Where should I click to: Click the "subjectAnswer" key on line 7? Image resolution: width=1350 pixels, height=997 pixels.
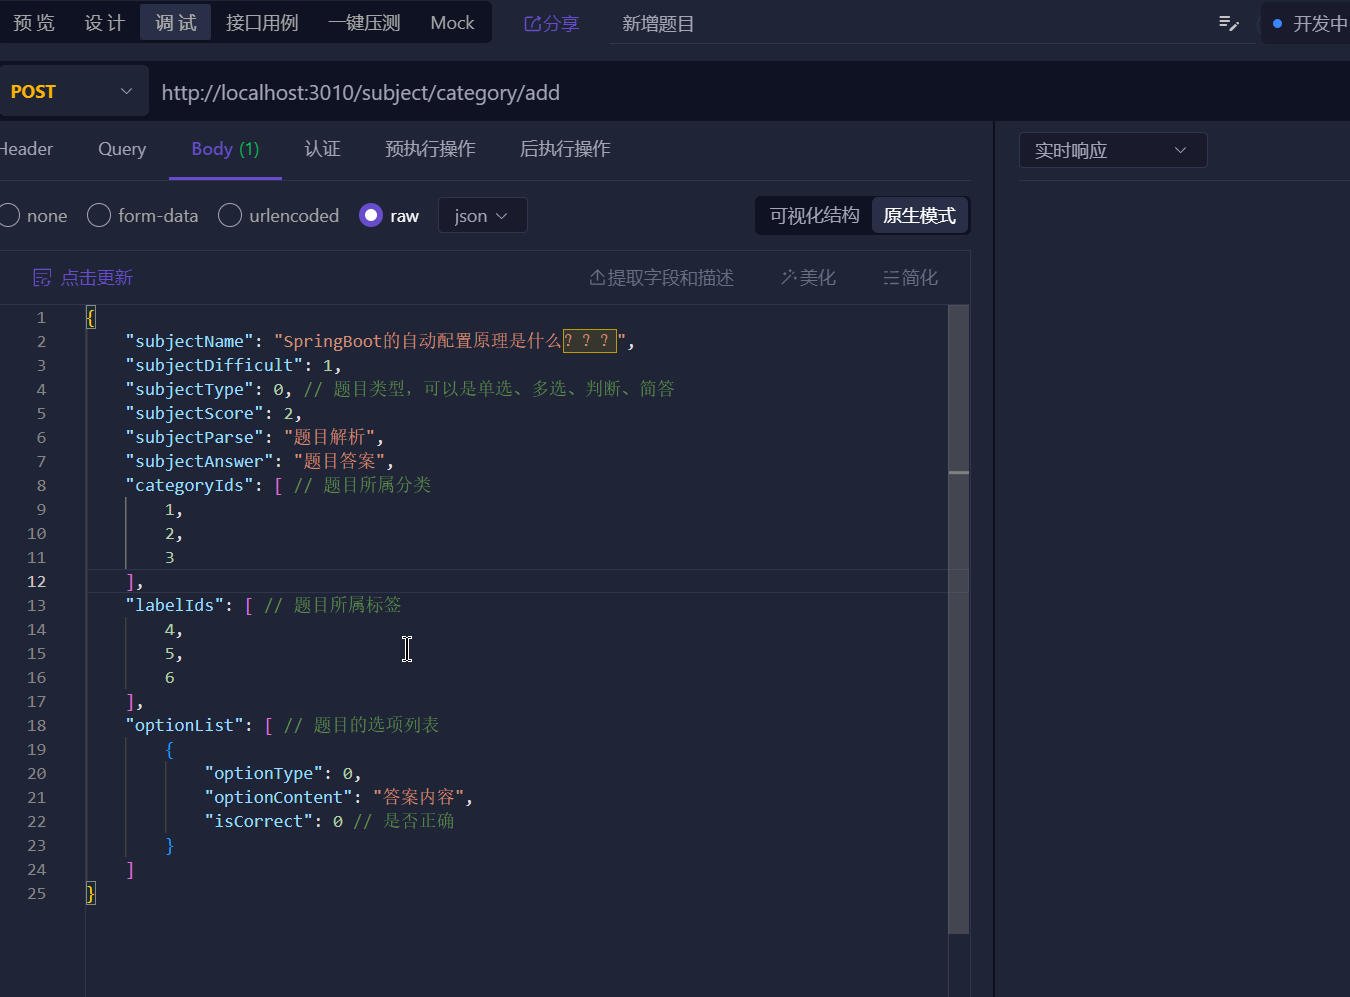click(x=200, y=461)
